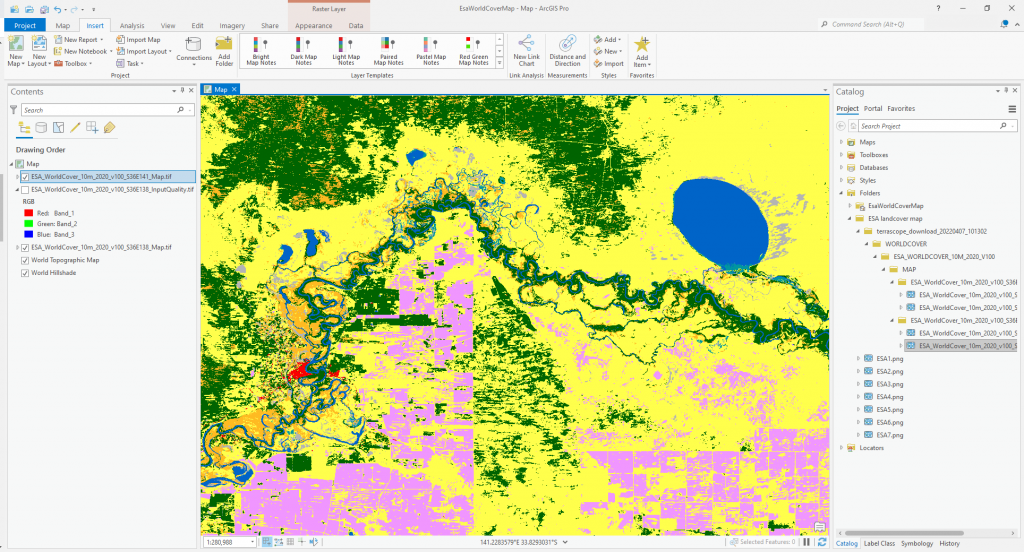
Task: Click the New Report button
Action: 78,40
